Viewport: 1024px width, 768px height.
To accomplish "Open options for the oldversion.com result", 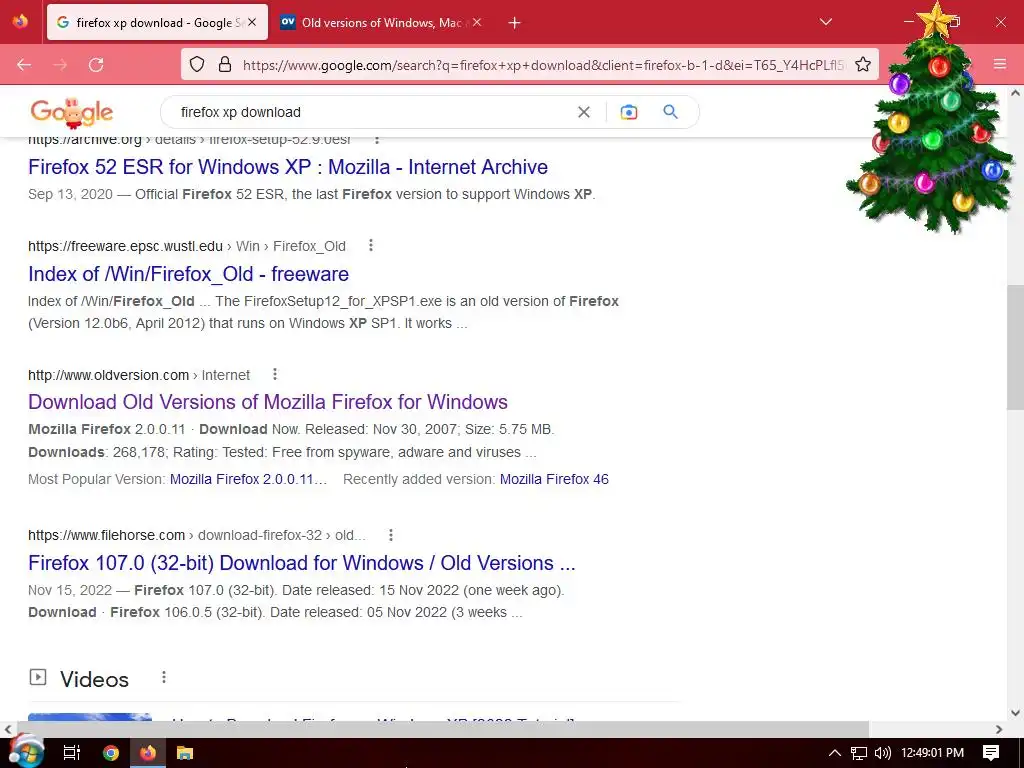I will pos(275,374).
